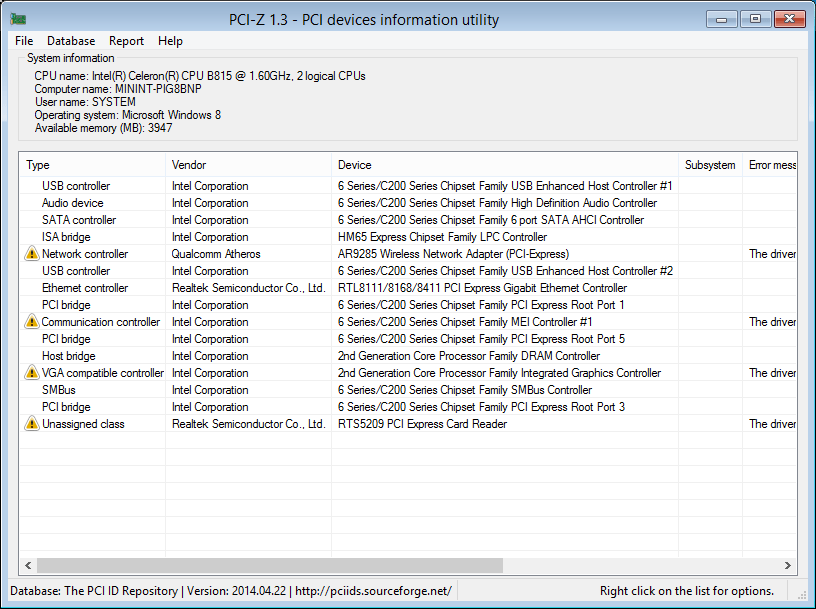This screenshot has height=609, width=816.
Task: Click warning icon beside VGA compatible controller
Action: point(32,373)
